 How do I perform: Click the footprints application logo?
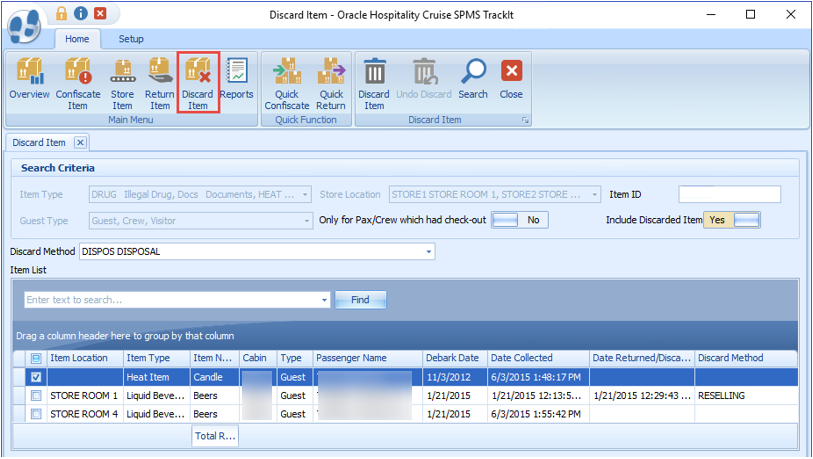coord(24,25)
